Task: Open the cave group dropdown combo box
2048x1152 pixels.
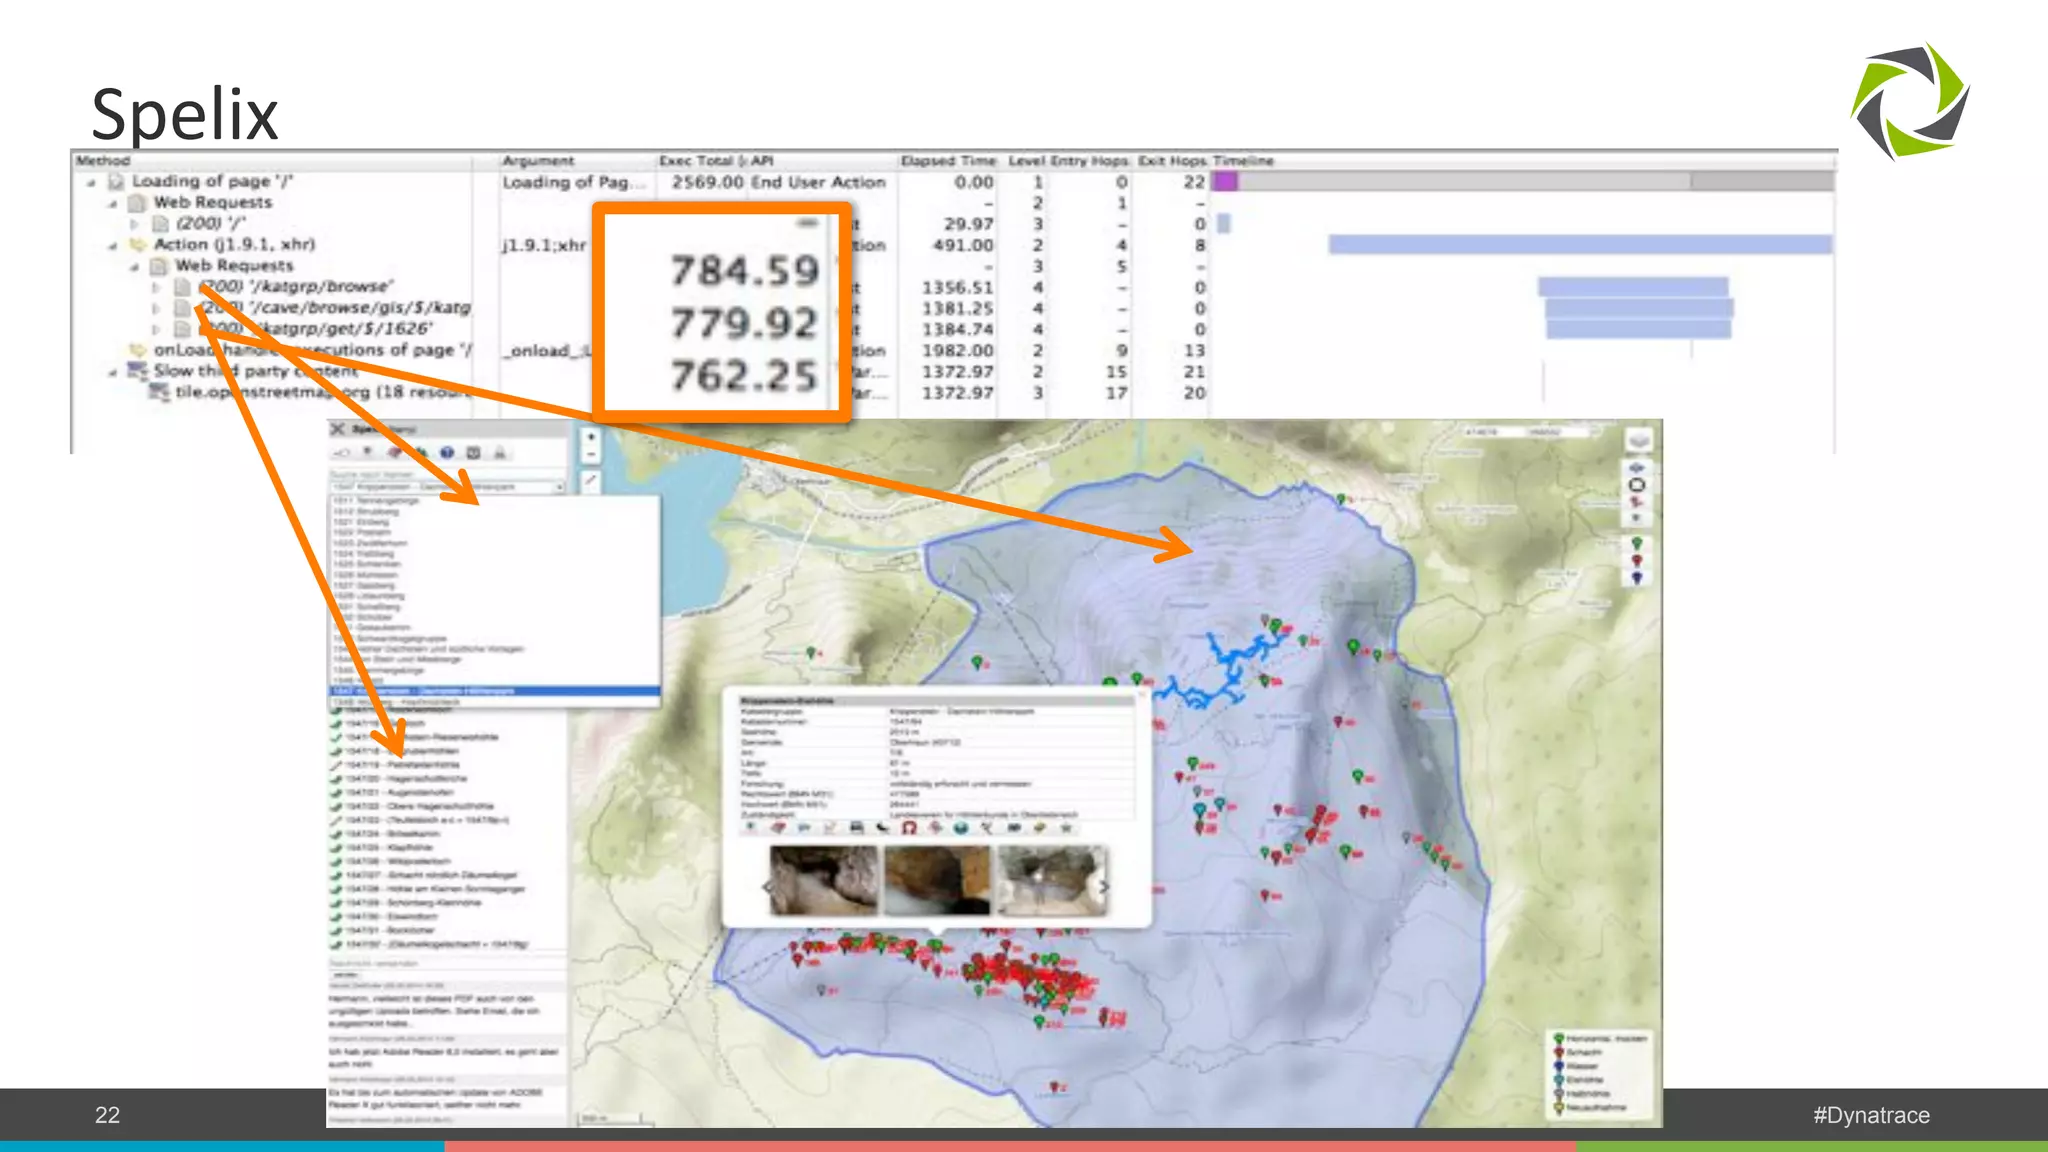Action: click(x=448, y=487)
